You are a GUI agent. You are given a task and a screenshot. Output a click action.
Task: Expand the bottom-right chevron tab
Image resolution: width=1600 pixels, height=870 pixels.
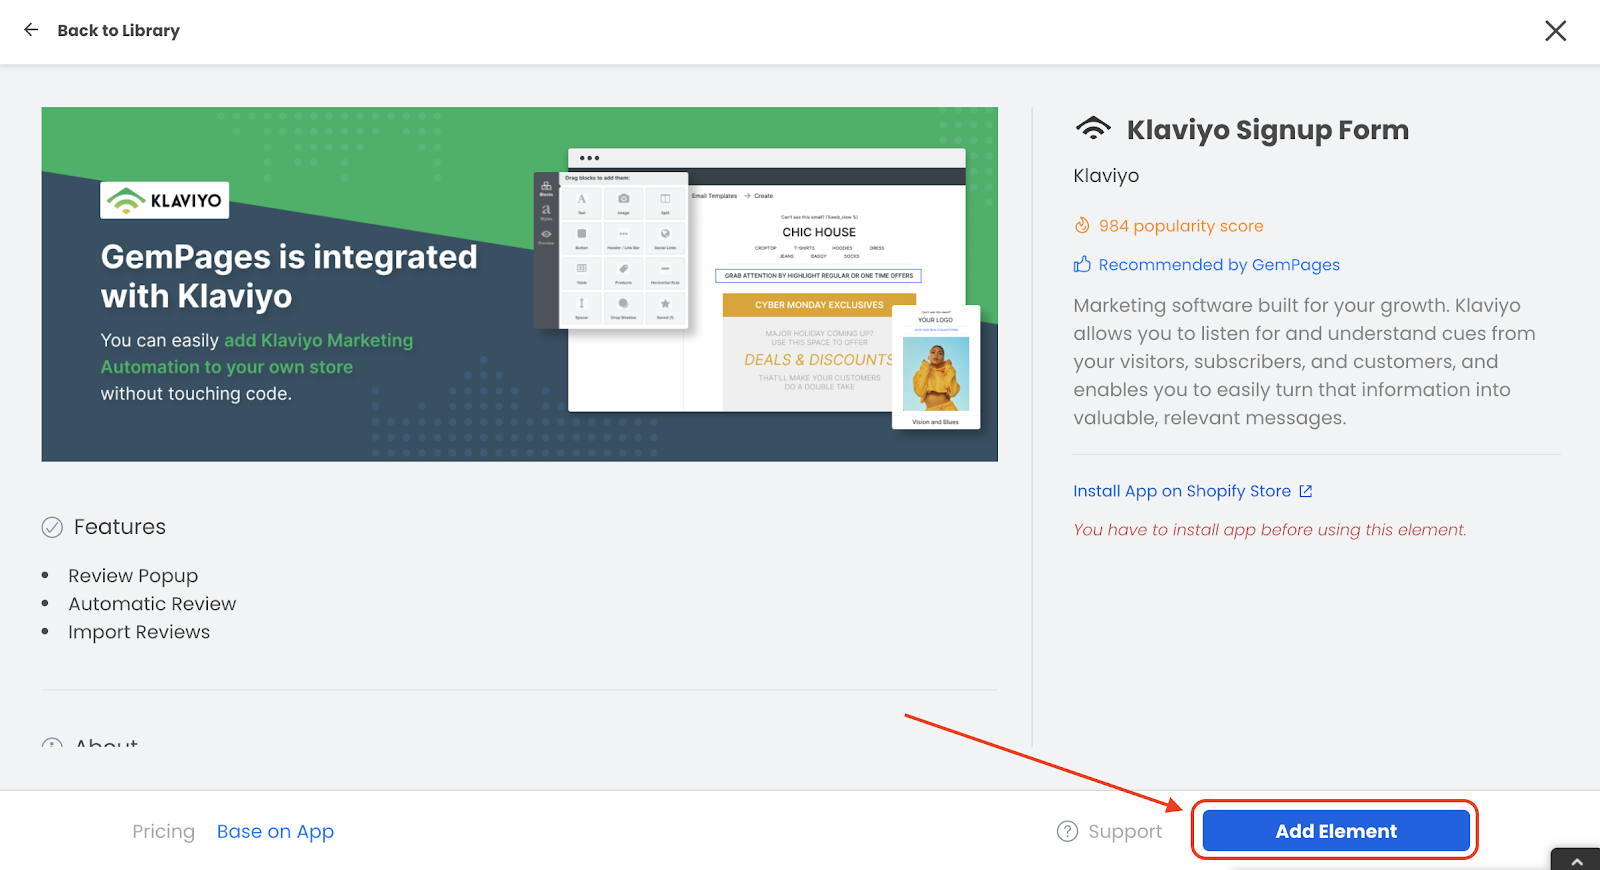pos(1576,860)
